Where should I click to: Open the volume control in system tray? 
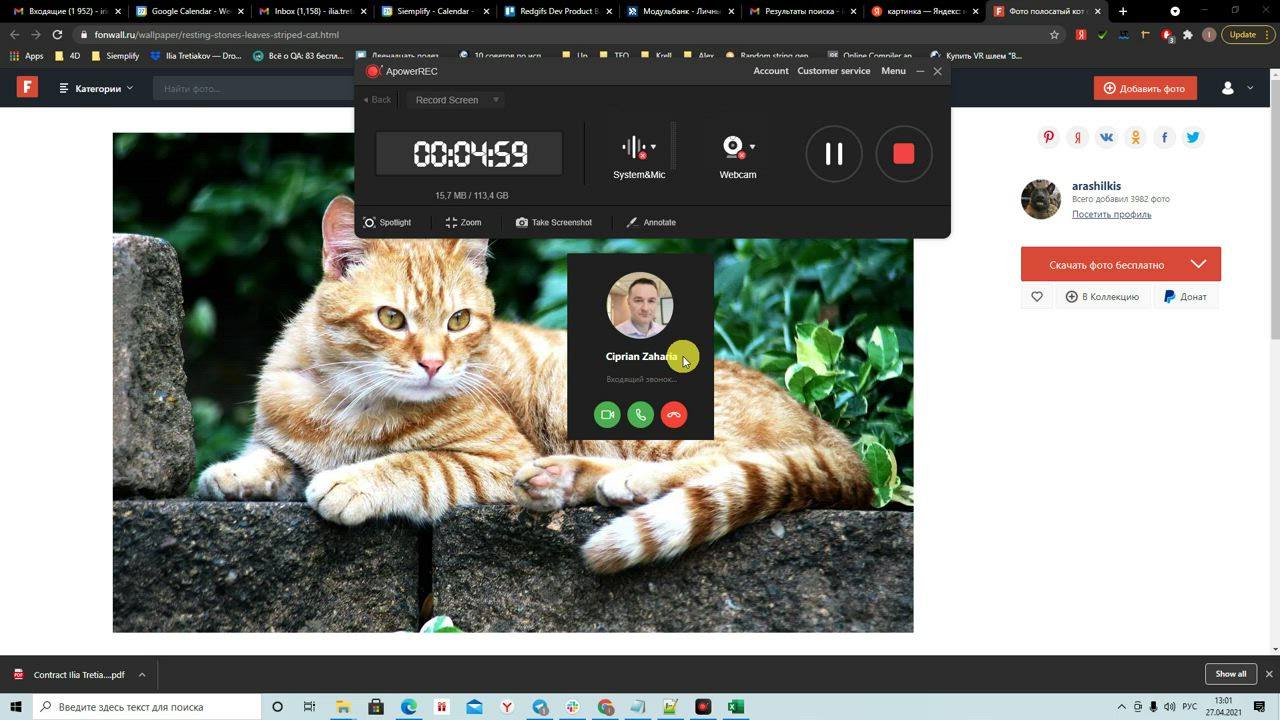(1170, 707)
